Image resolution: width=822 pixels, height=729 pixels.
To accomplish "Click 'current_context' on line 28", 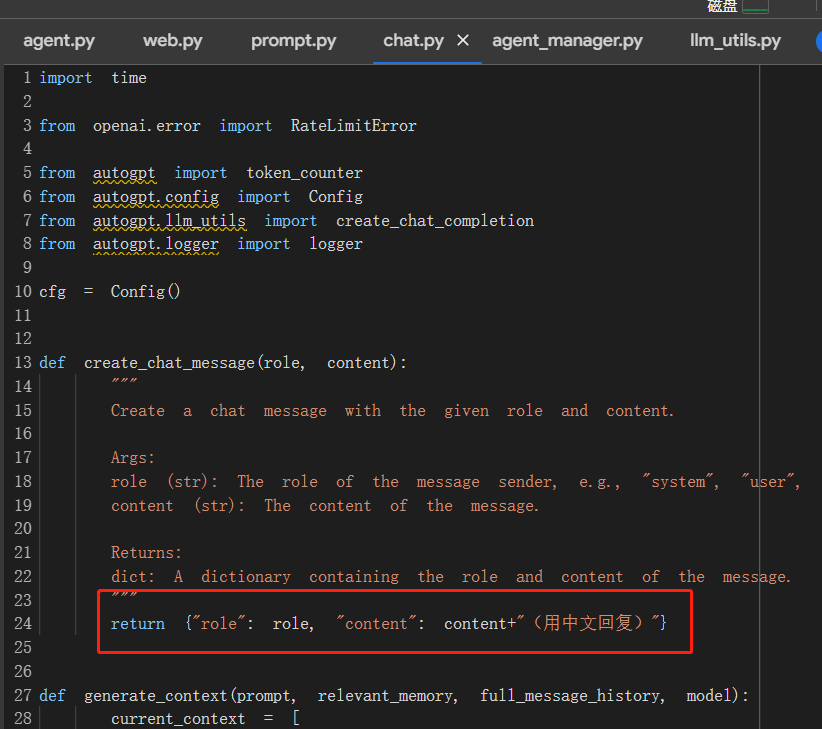I will pyautogui.click(x=178, y=719).
